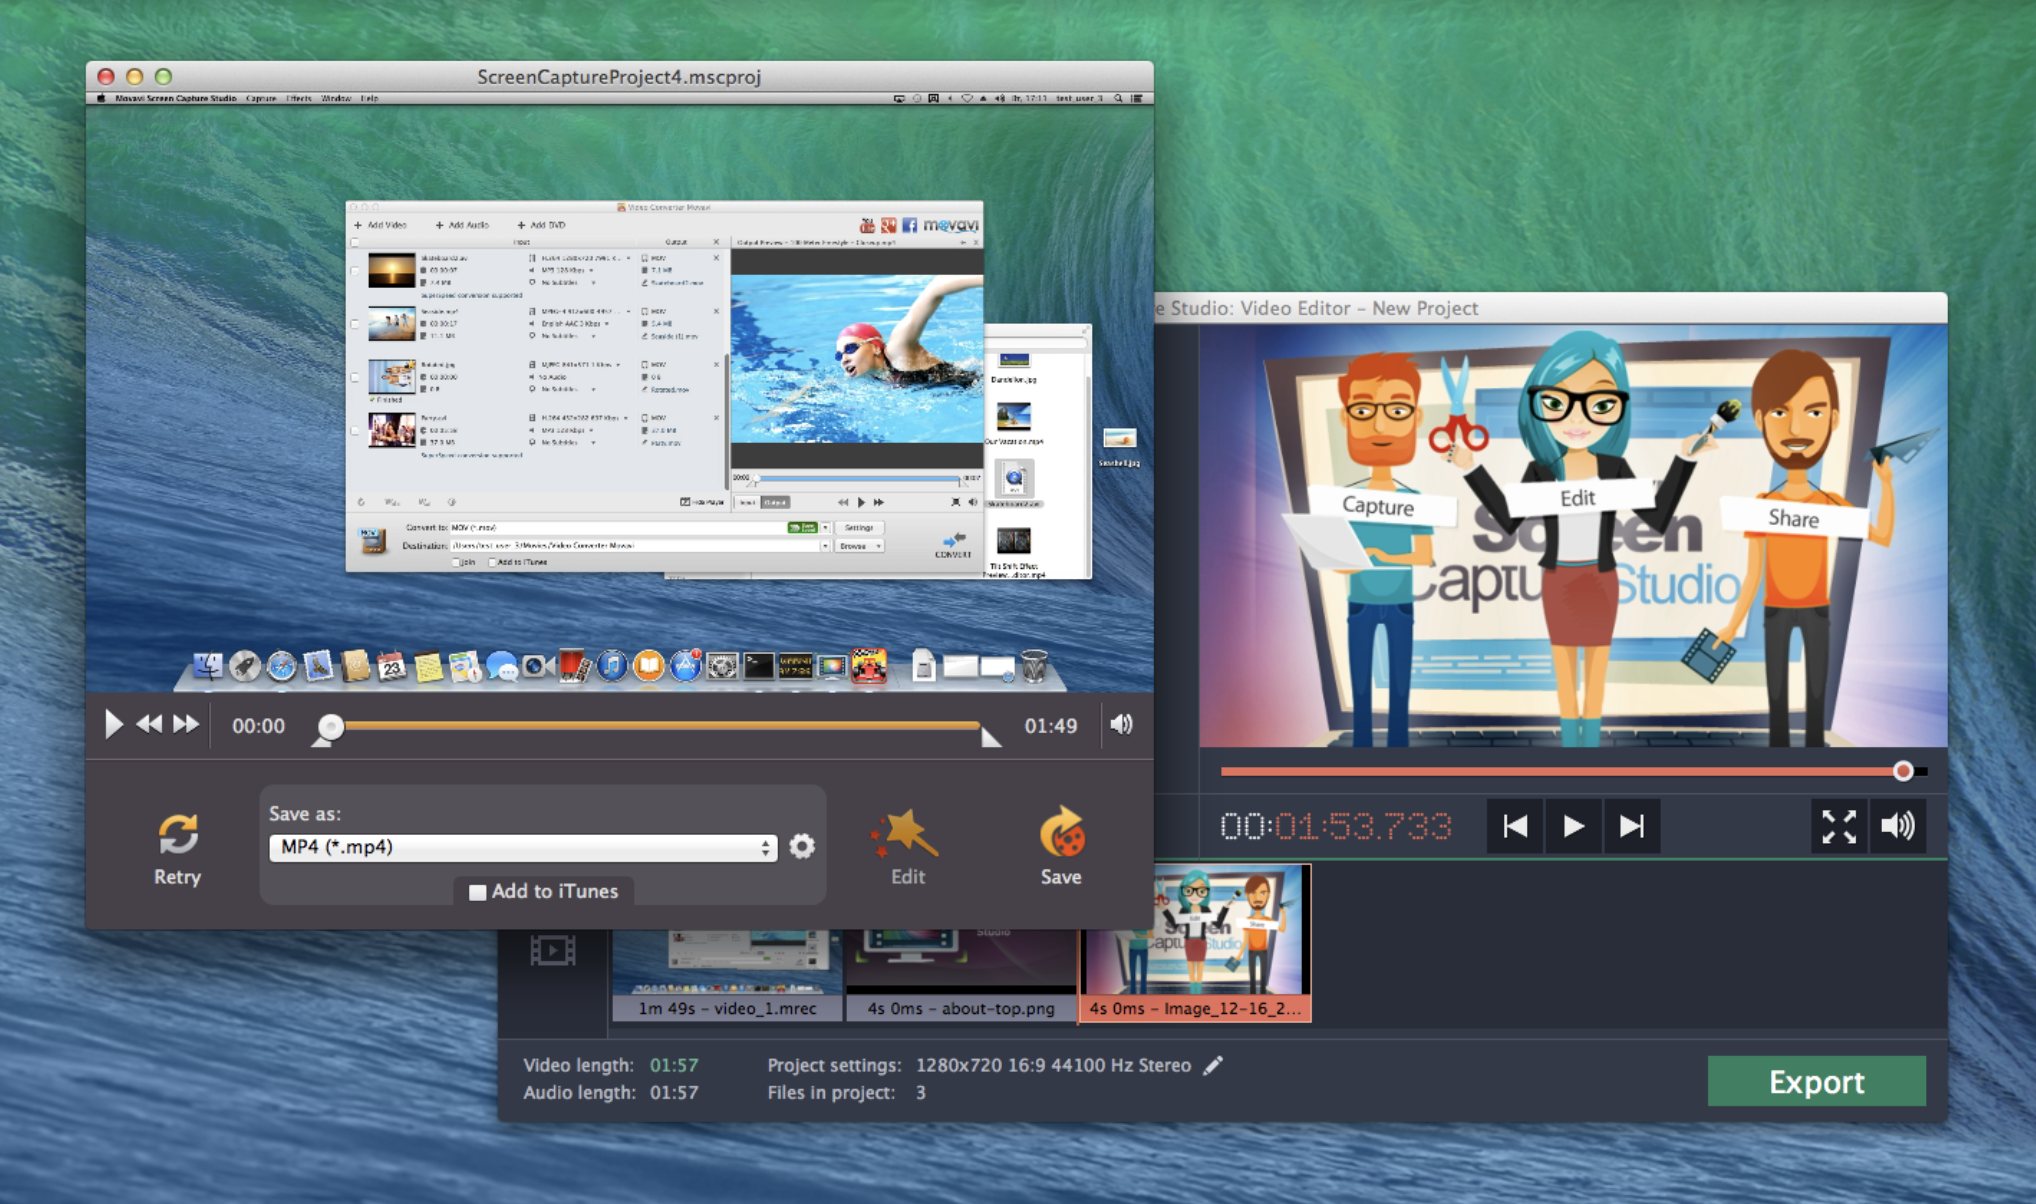Click the Video Editor – New Project title bar
This screenshot has height=1204, width=2036.
tap(1550, 308)
